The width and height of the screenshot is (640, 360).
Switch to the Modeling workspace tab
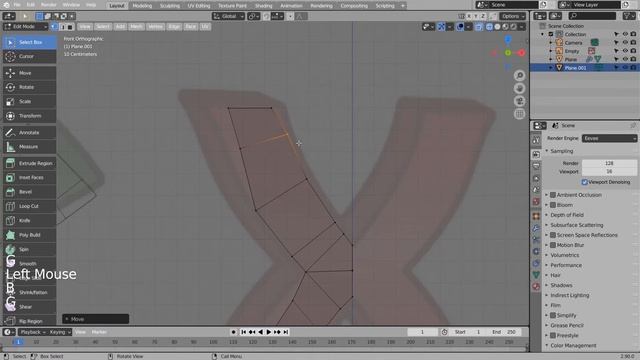click(142, 6)
